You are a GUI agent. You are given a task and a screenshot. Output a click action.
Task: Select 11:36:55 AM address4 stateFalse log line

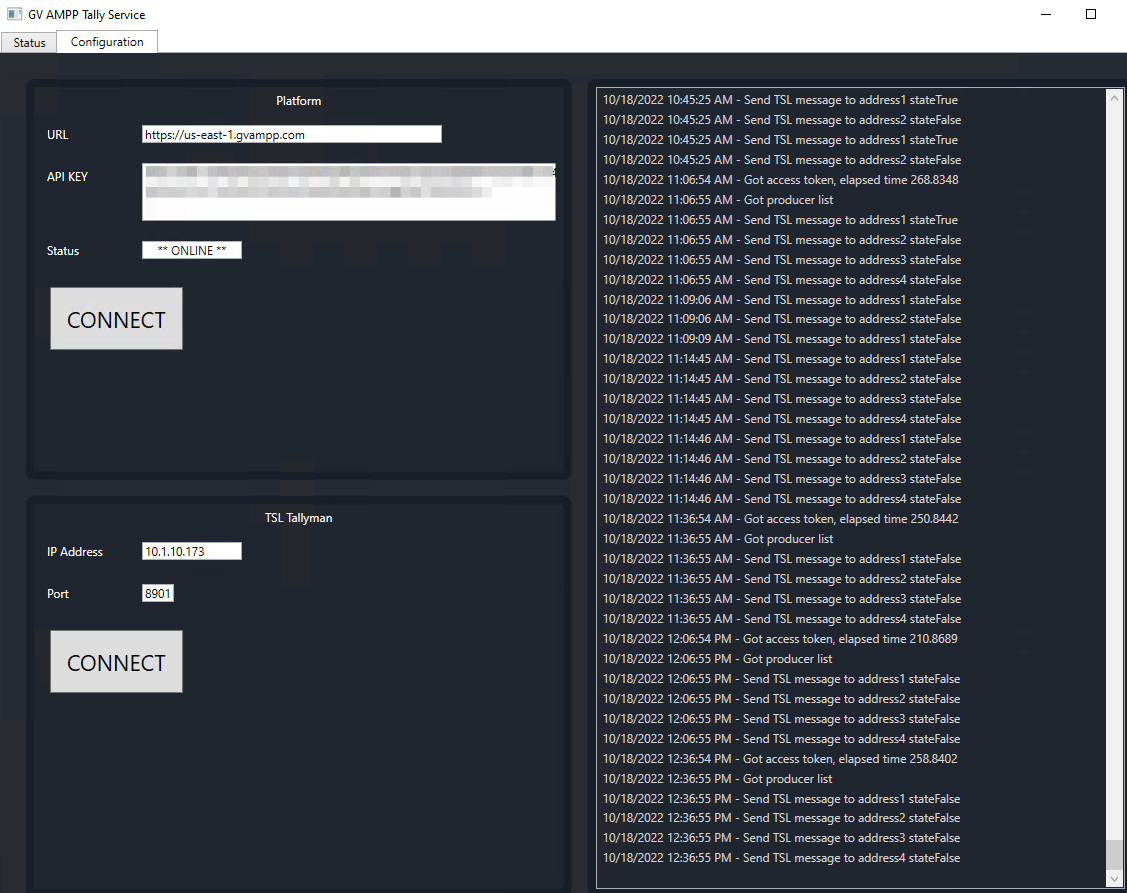coord(782,618)
